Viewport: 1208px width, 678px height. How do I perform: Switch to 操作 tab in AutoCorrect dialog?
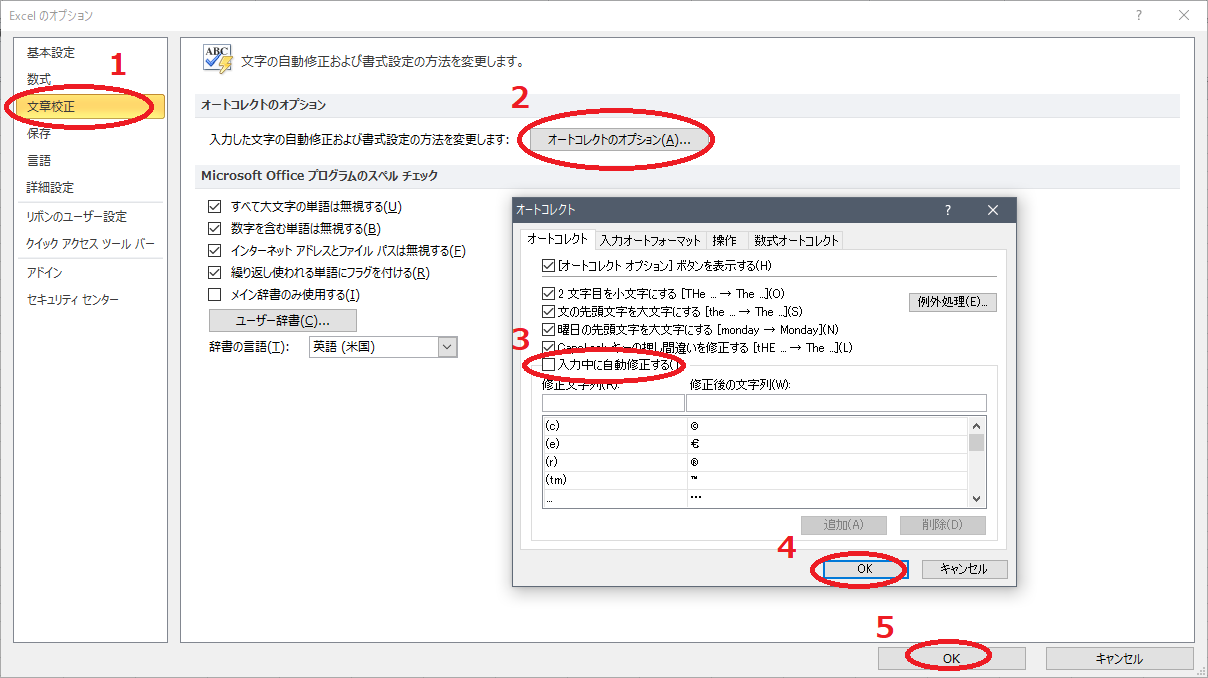[725, 240]
